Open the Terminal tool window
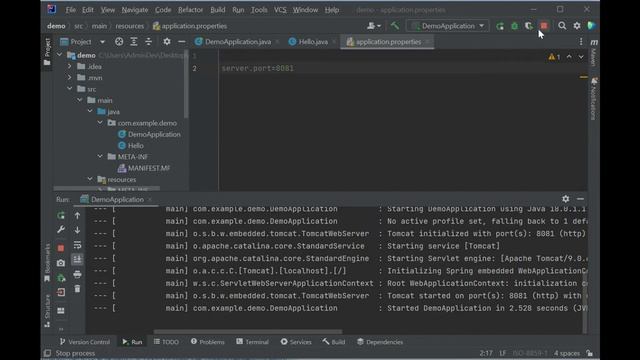Viewport: 640px width, 360px height. click(252, 342)
